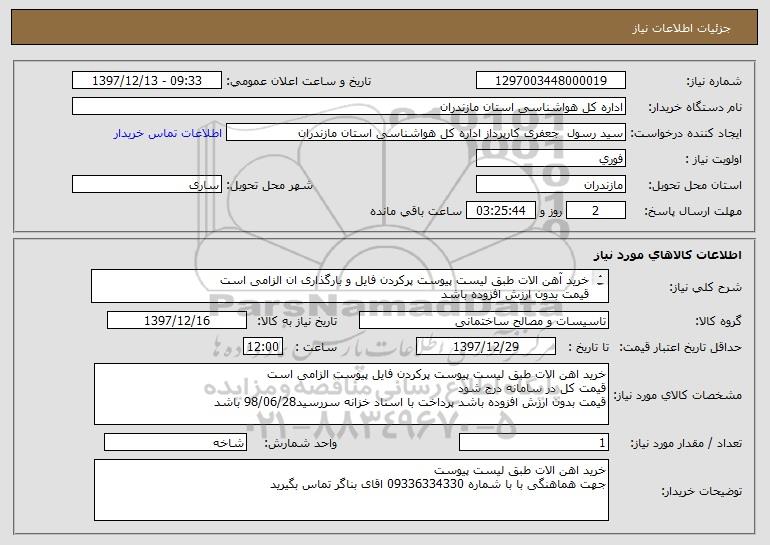Click the goods specification text area
This screenshot has width=770, height=545.
(351, 394)
